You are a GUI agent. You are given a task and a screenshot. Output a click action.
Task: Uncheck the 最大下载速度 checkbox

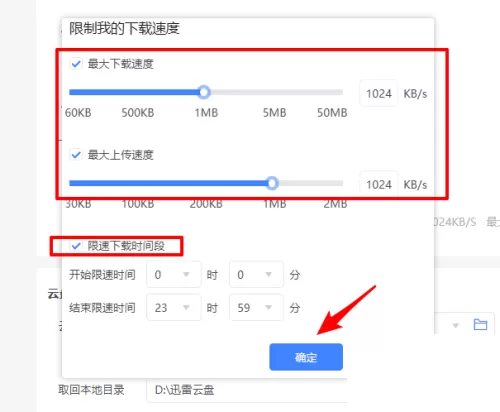point(76,64)
